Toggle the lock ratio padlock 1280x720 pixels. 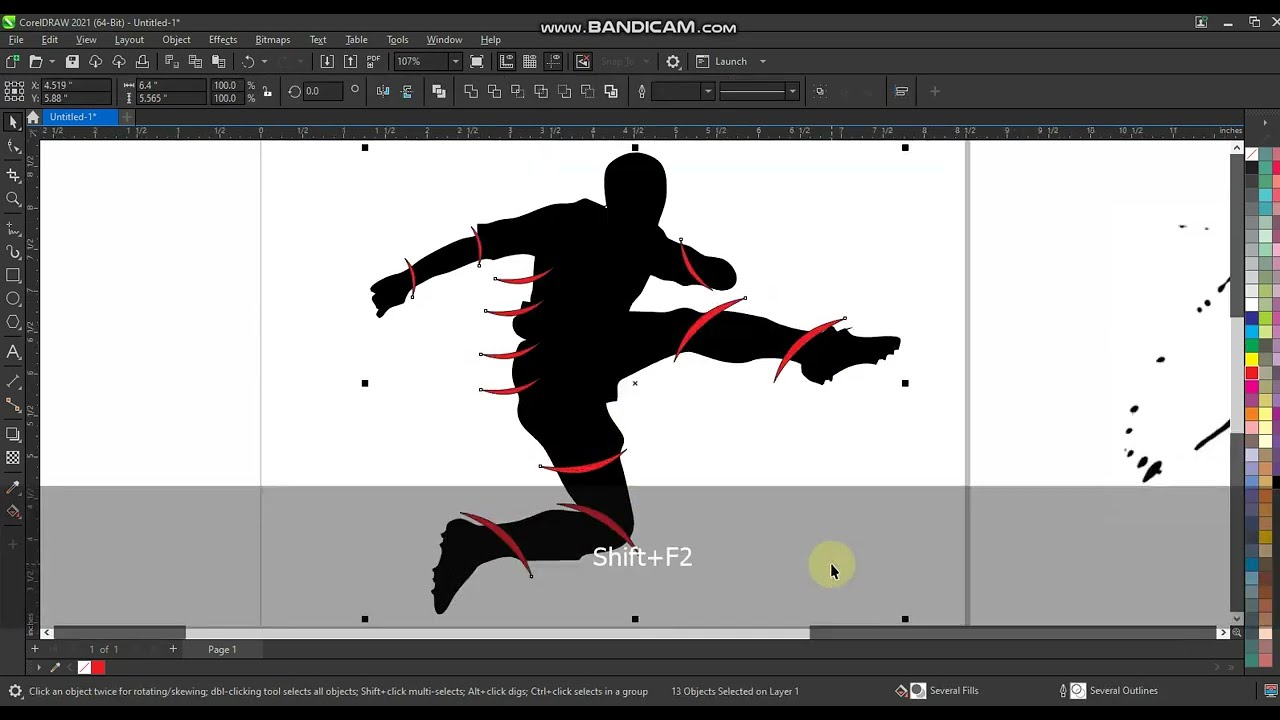[267, 92]
